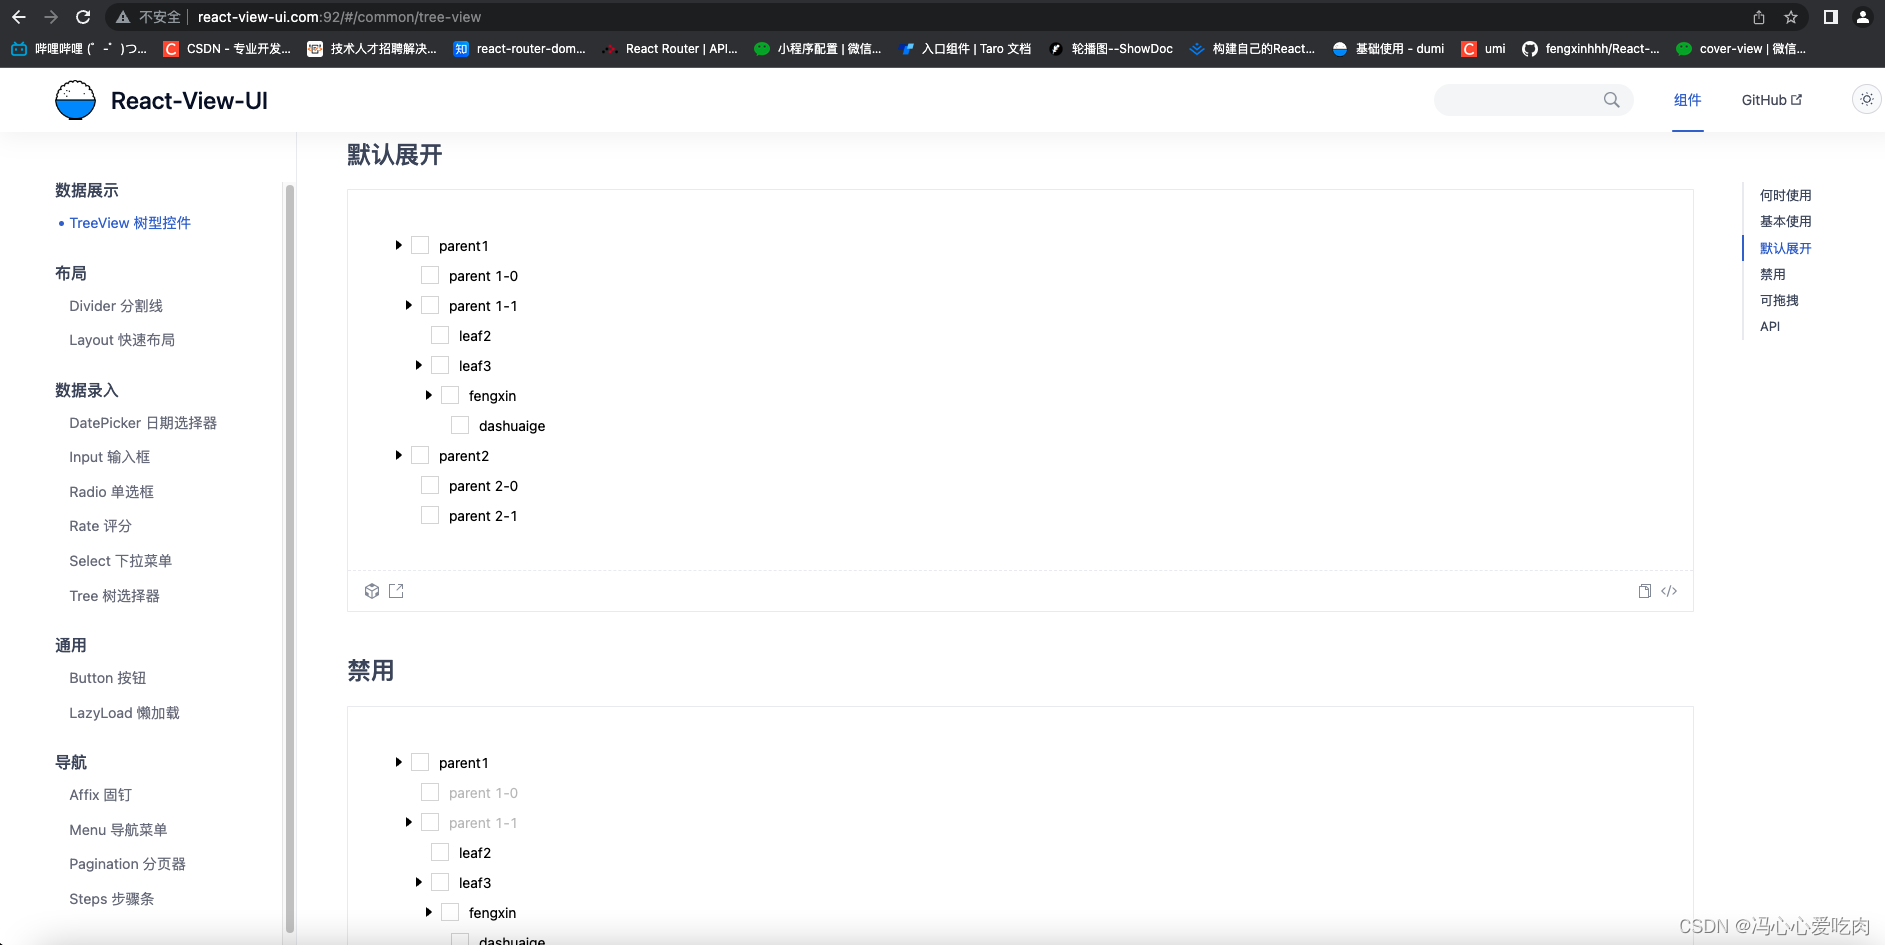Open the Pagination 分页器 page
The image size is (1885, 945).
tap(127, 864)
